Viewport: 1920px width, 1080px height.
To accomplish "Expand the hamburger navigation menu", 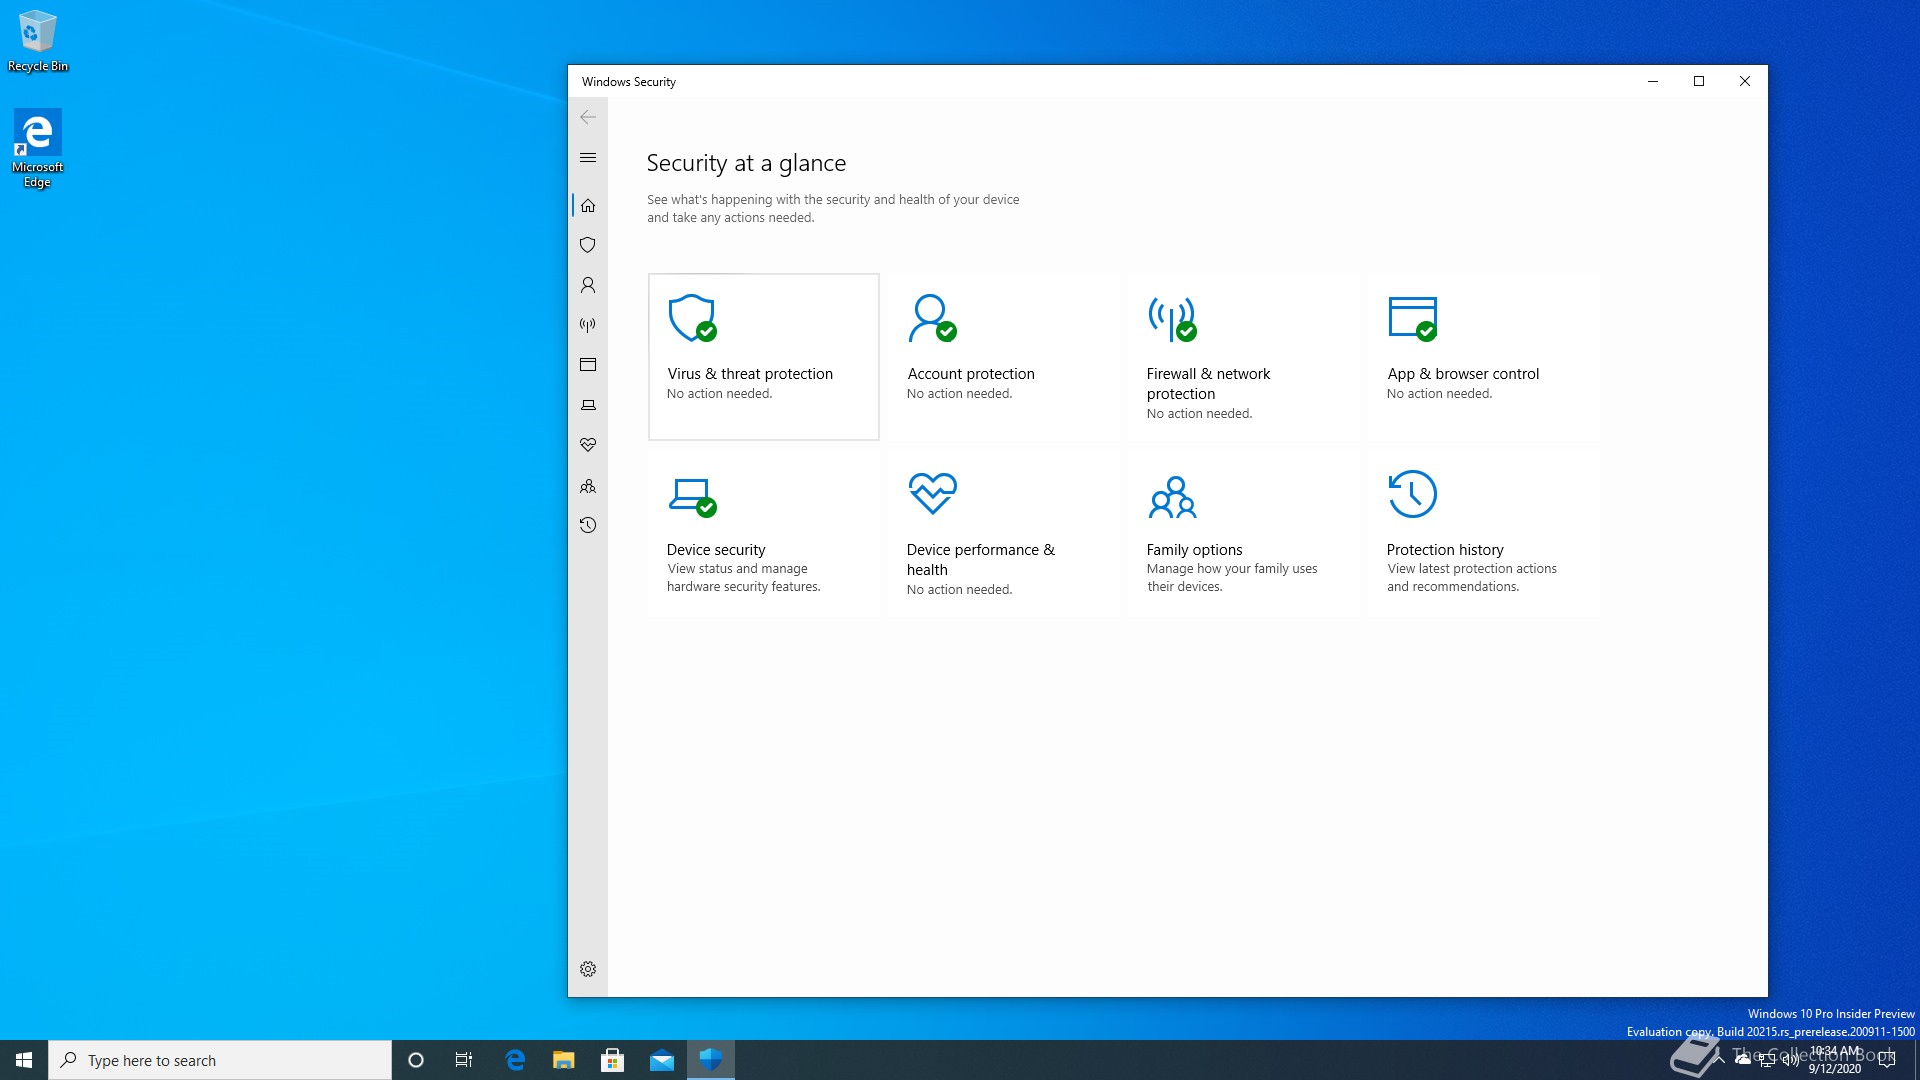I will tap(588, 158).
